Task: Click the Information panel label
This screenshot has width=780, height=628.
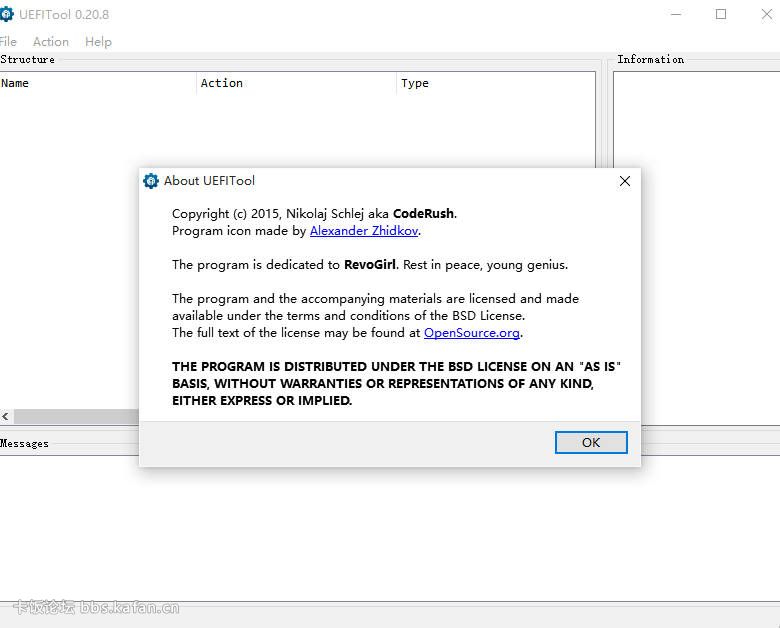Action: click(650, 59)
